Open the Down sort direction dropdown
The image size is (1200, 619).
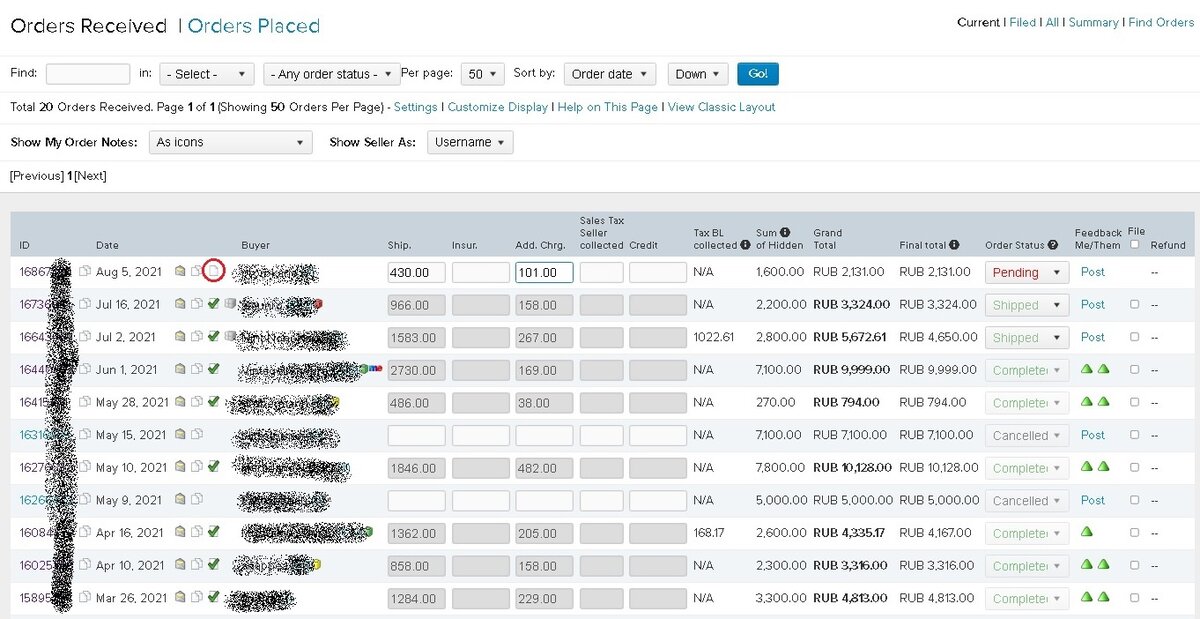pos(698,74)
